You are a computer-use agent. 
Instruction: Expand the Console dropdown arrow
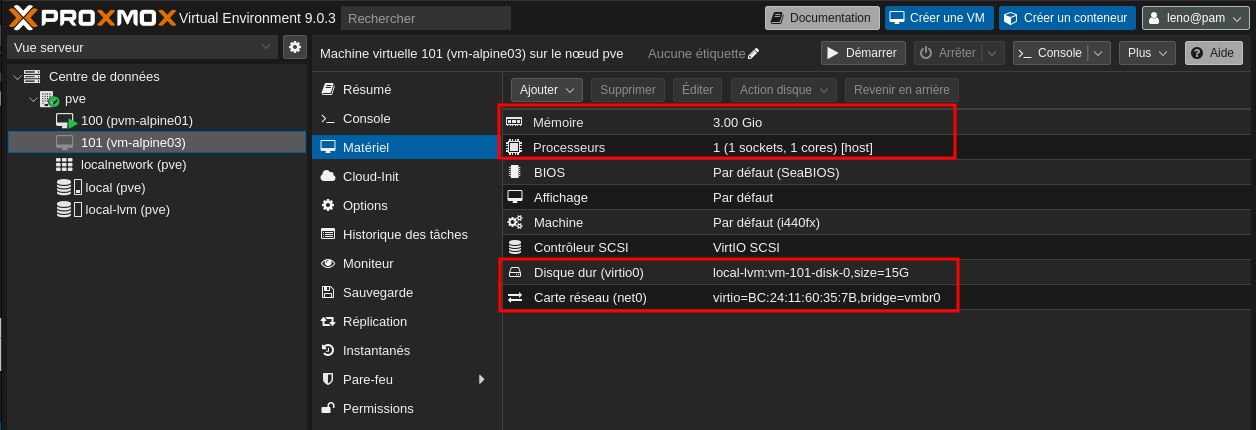[x=1099, y=53]
